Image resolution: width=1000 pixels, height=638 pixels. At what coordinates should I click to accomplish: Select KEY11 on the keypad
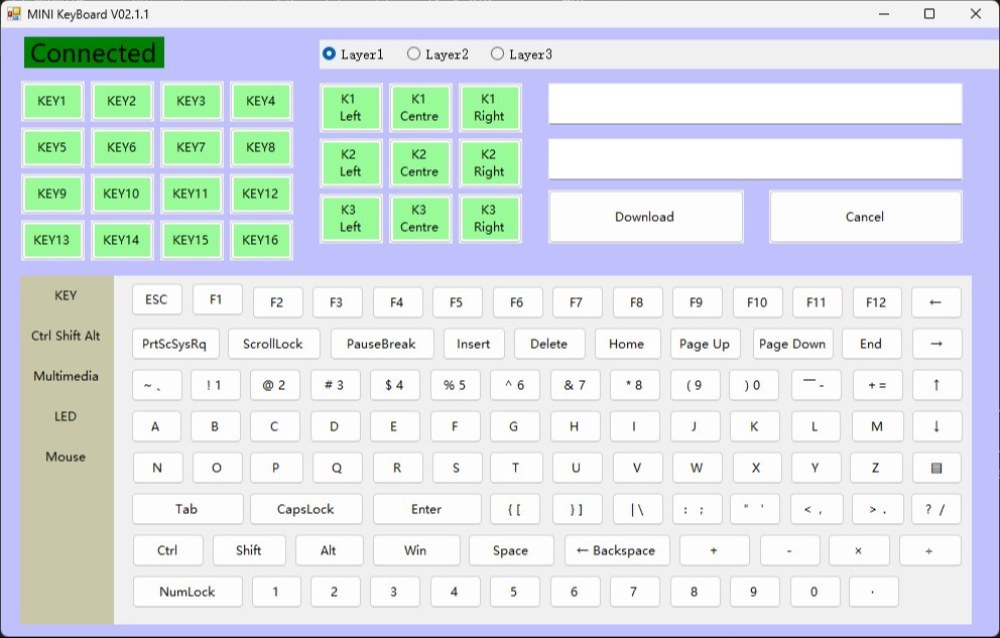click(191, 193)
